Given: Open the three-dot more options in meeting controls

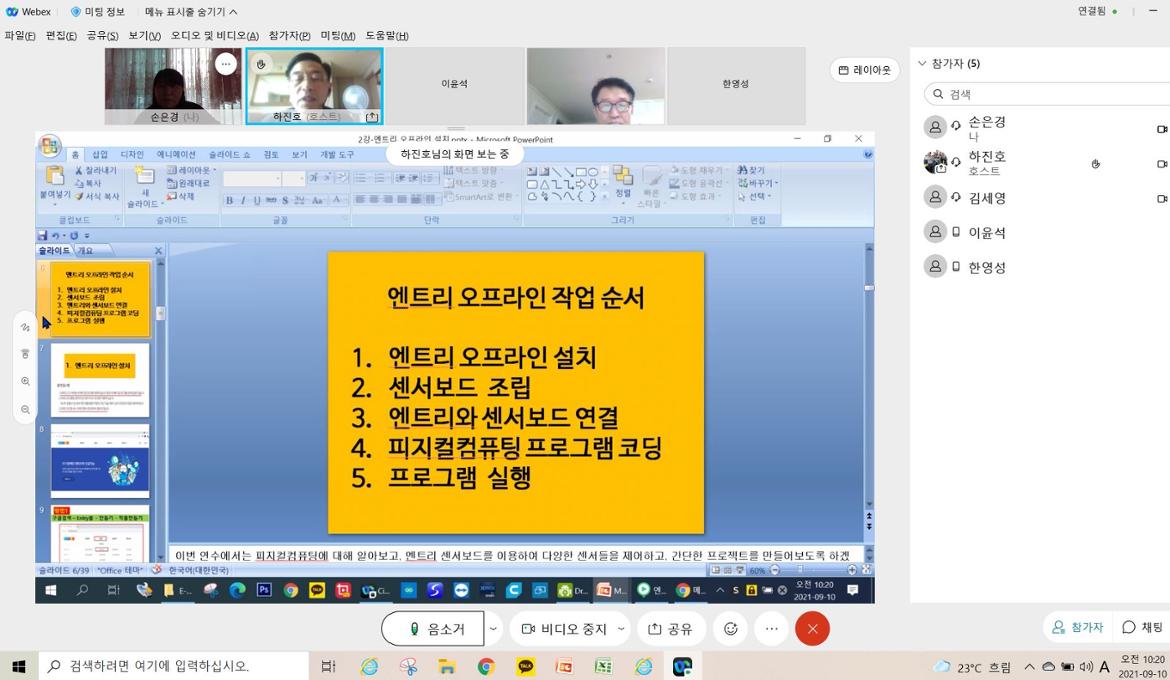Looking at the screenshot, I should [772, 628].
